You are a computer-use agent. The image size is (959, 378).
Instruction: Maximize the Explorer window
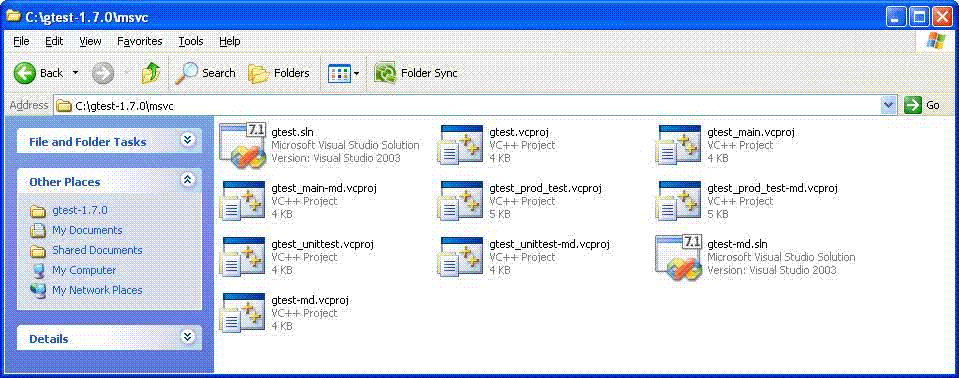click(919, 17)
